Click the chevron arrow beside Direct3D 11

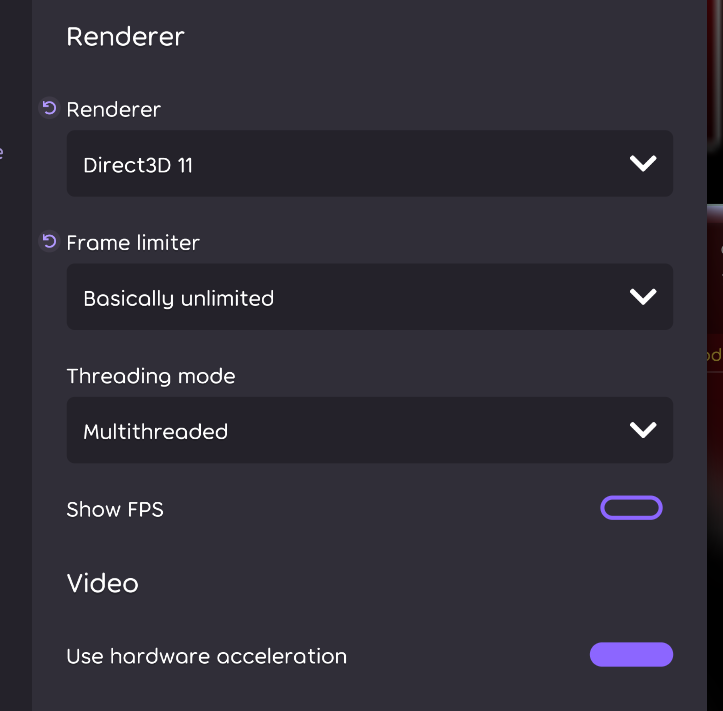pyautogui.click(x=643, y=163)
